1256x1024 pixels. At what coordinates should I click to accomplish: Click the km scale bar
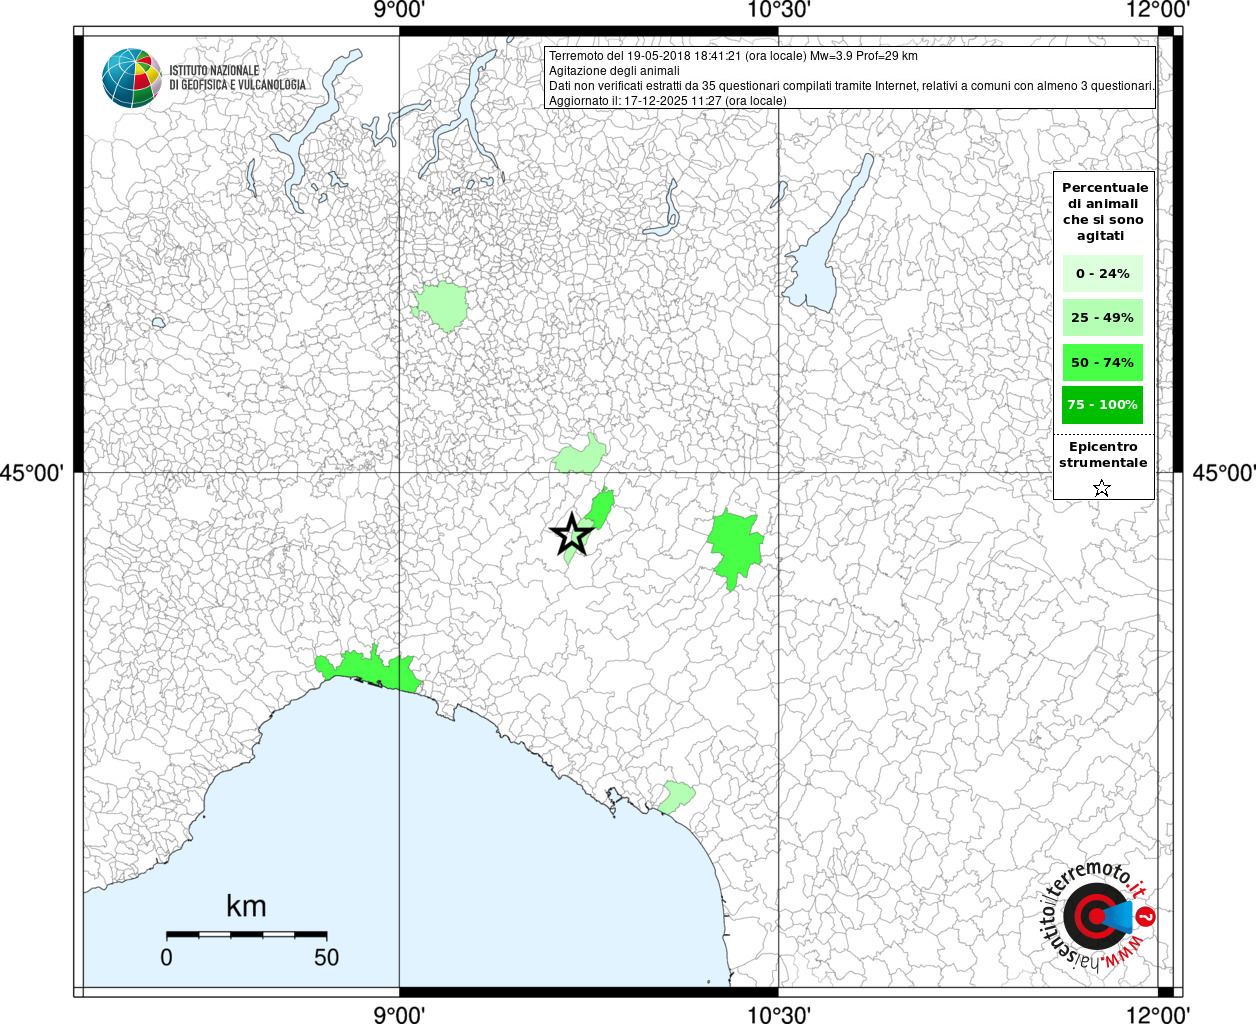[246, 934]
